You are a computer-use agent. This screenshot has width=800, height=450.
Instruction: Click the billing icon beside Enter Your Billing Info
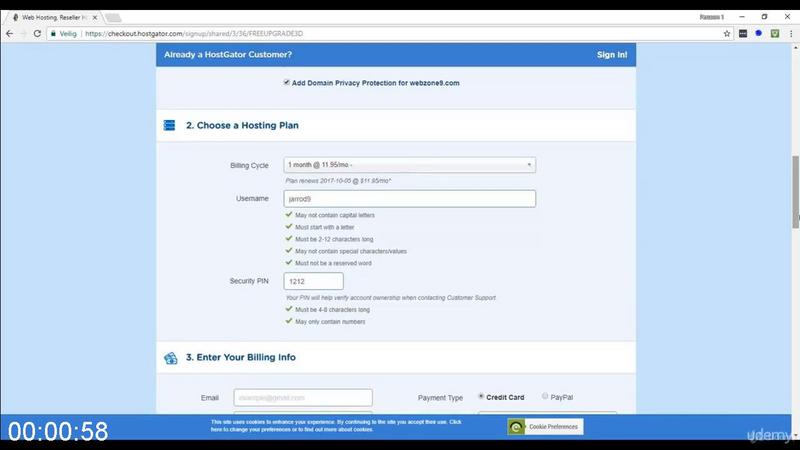[x=170, y=358]
